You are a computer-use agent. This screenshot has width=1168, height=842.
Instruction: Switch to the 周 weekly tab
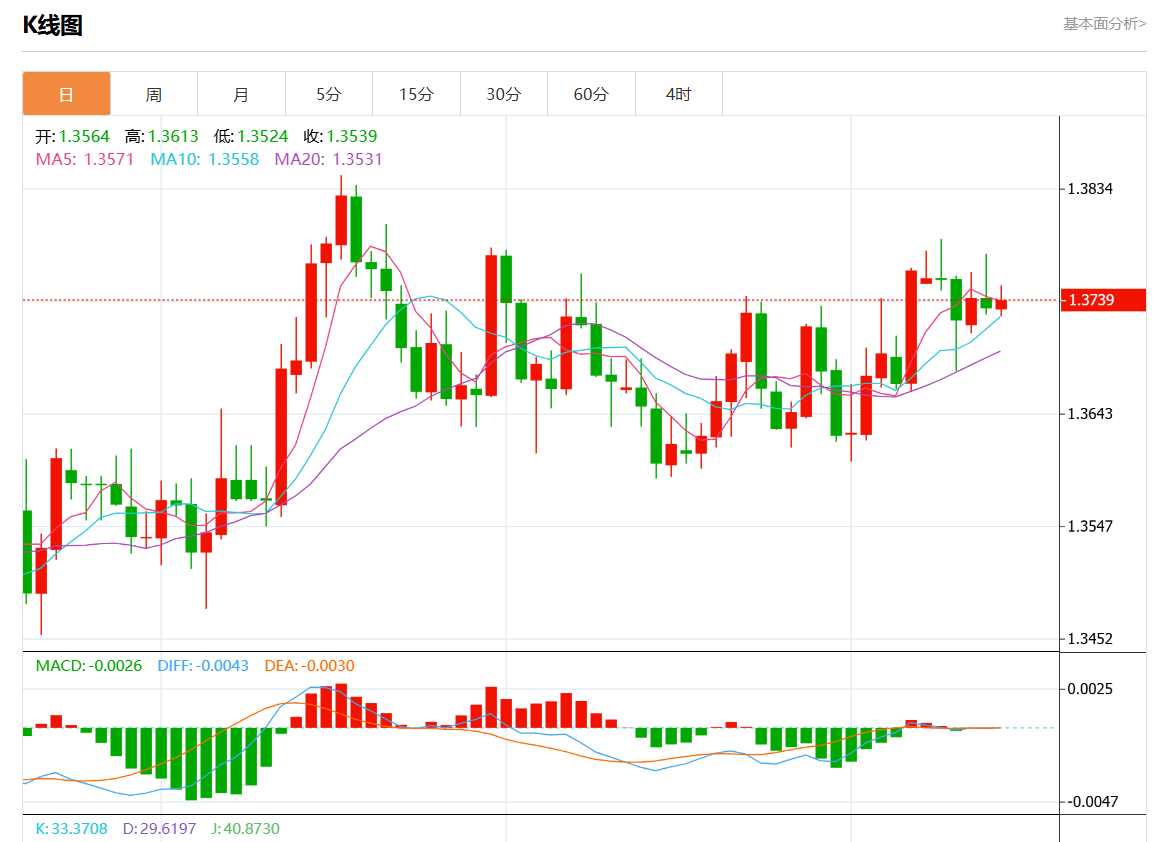(154, 94)
